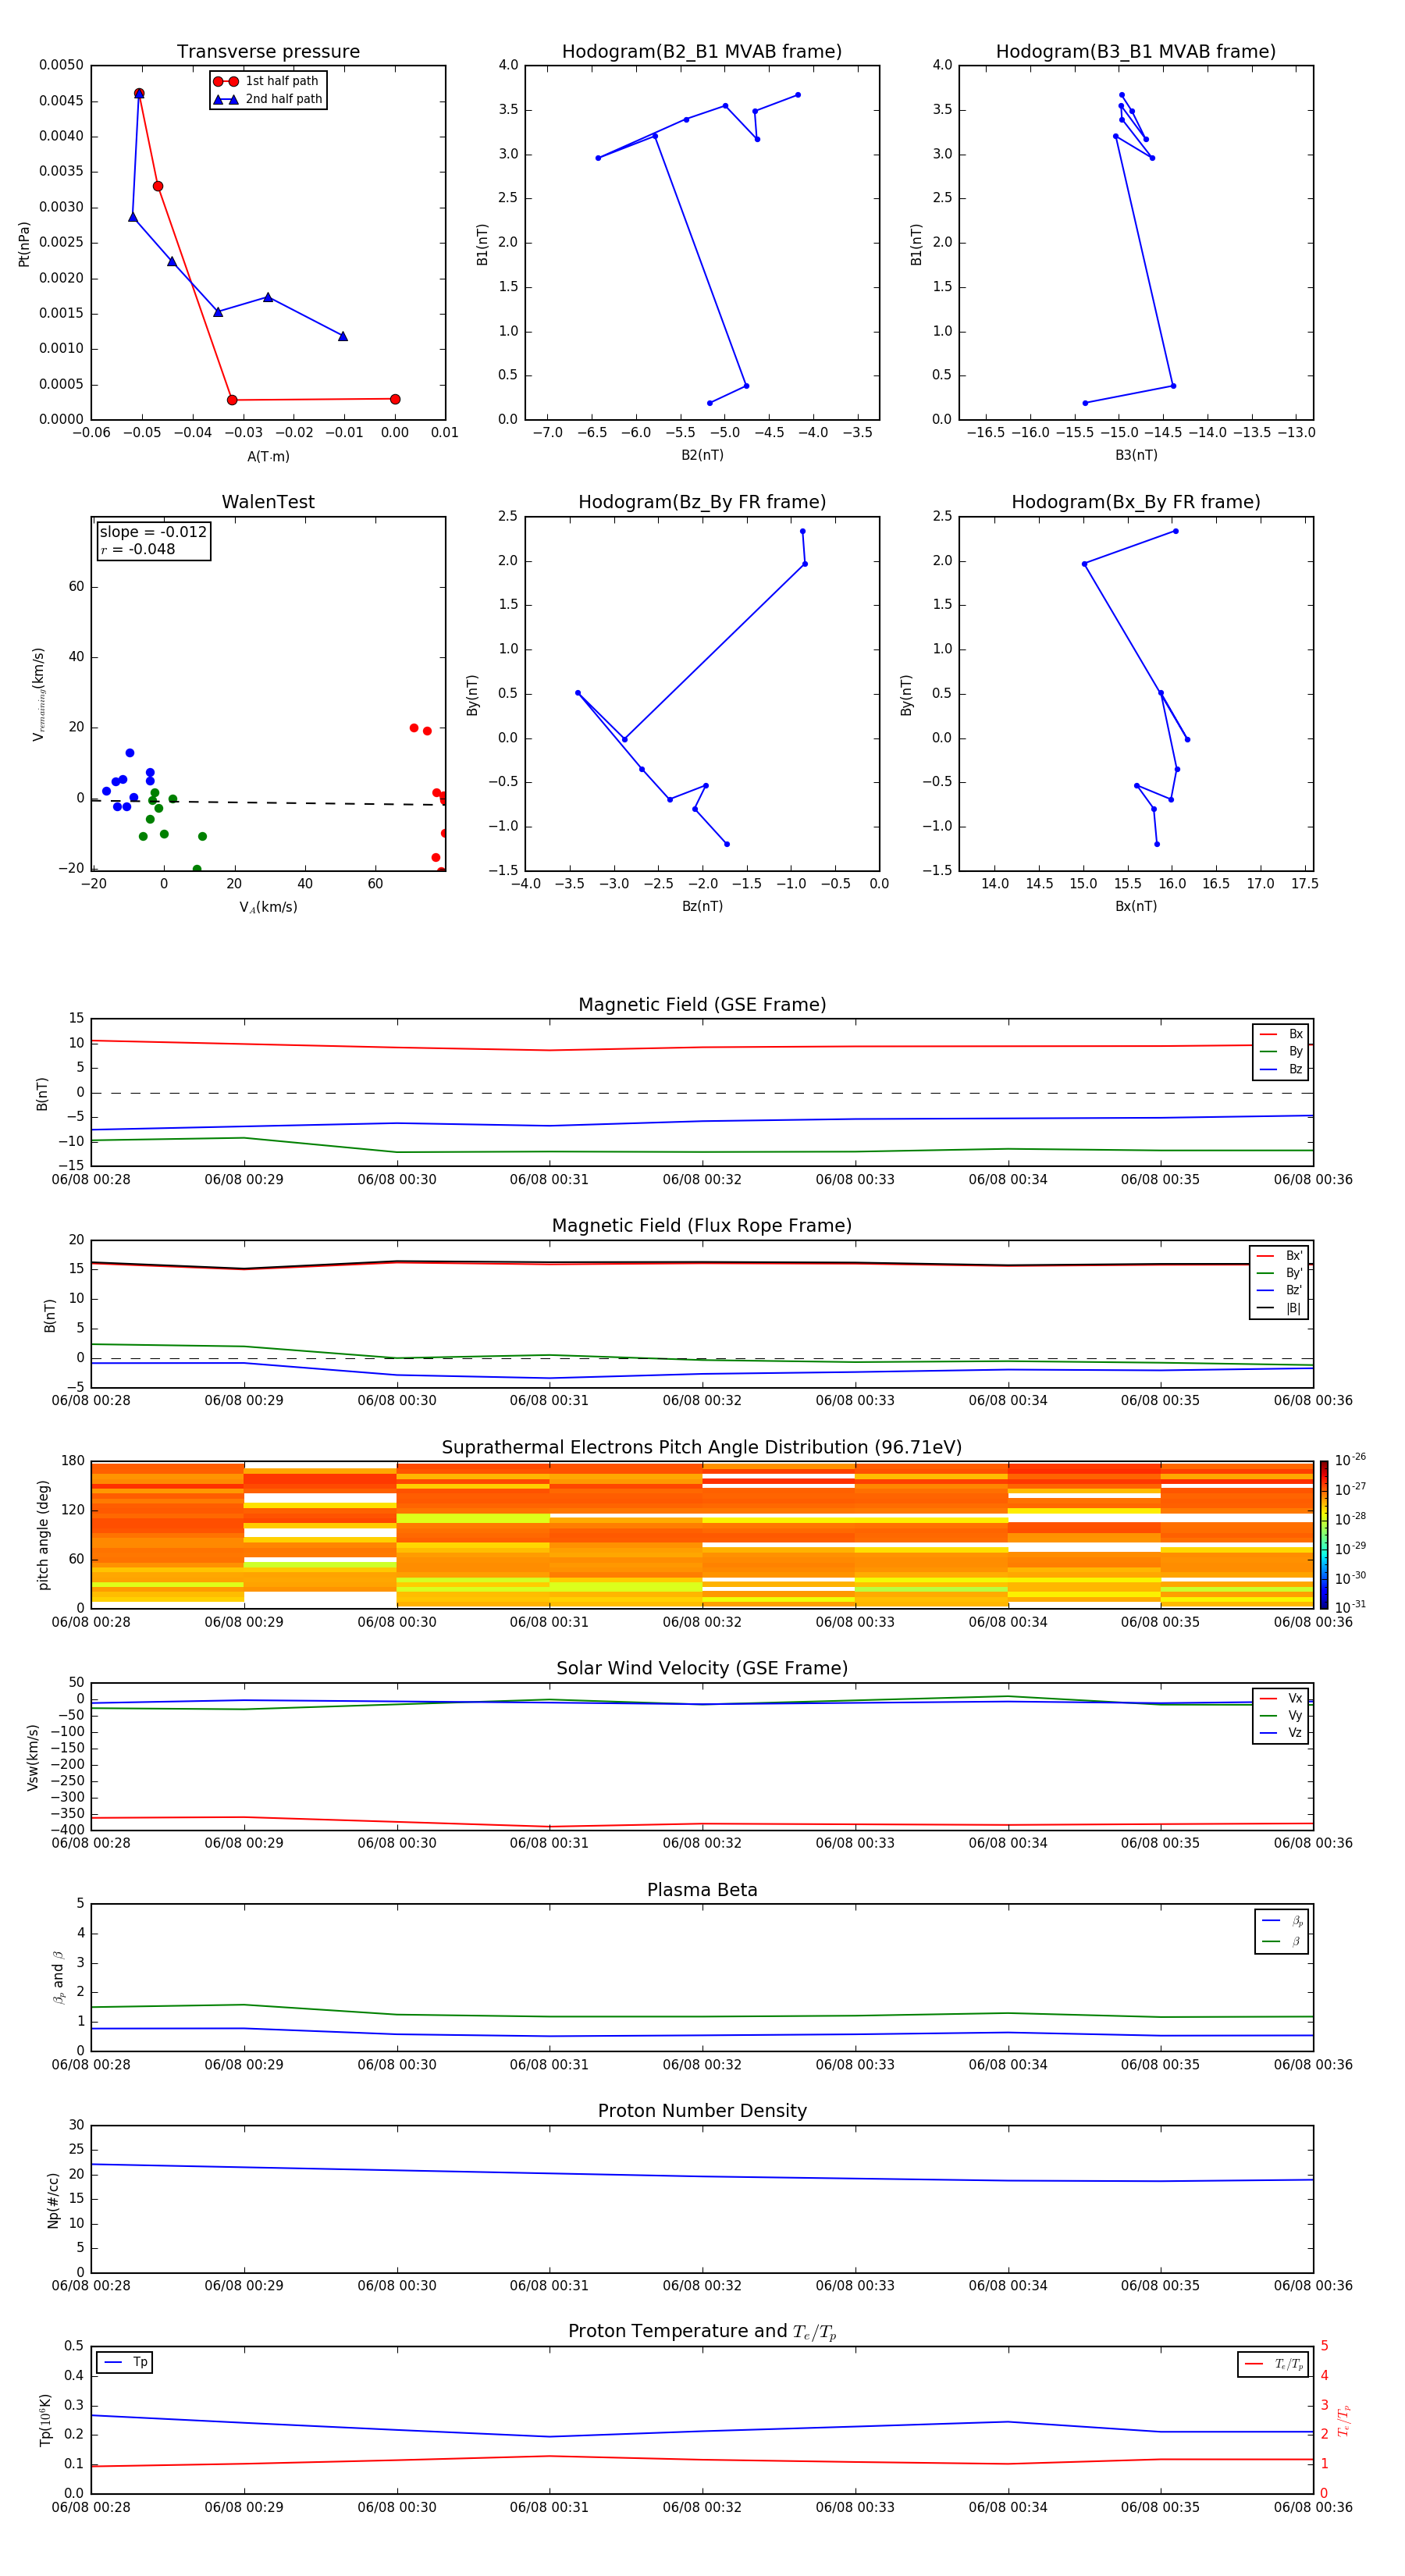Image resolution: width=1405 pixels, height=2576 pixels.
Task: Click the 10^-26 label on the colorbar
Action: (x=1350, y=1460)
